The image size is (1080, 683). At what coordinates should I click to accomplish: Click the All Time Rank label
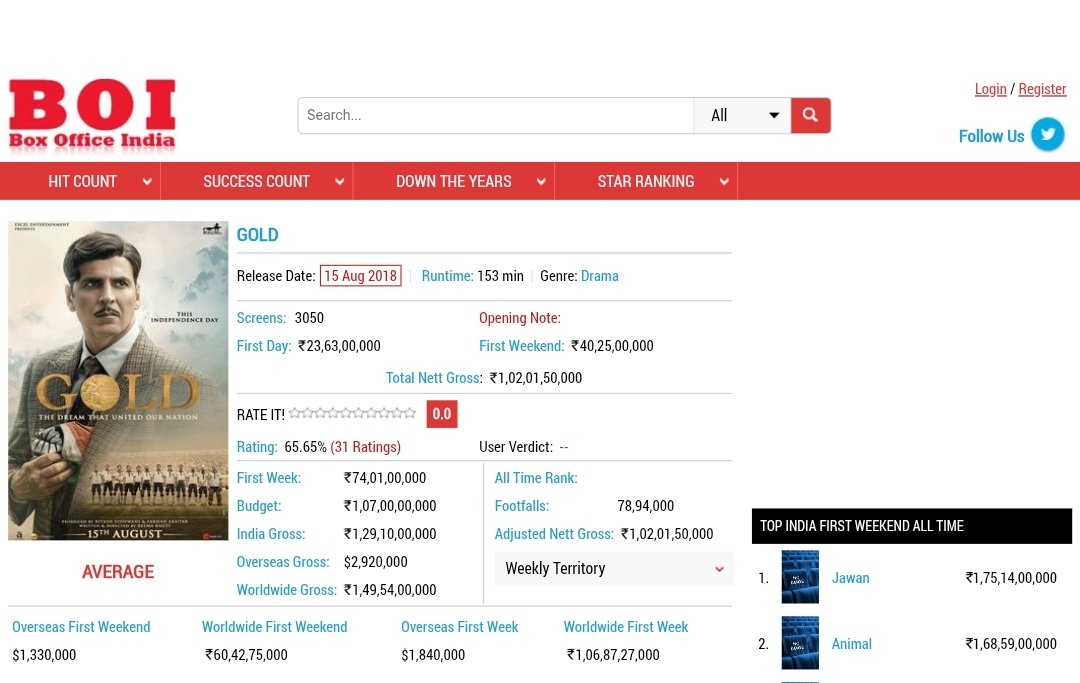tap(536, 478)
